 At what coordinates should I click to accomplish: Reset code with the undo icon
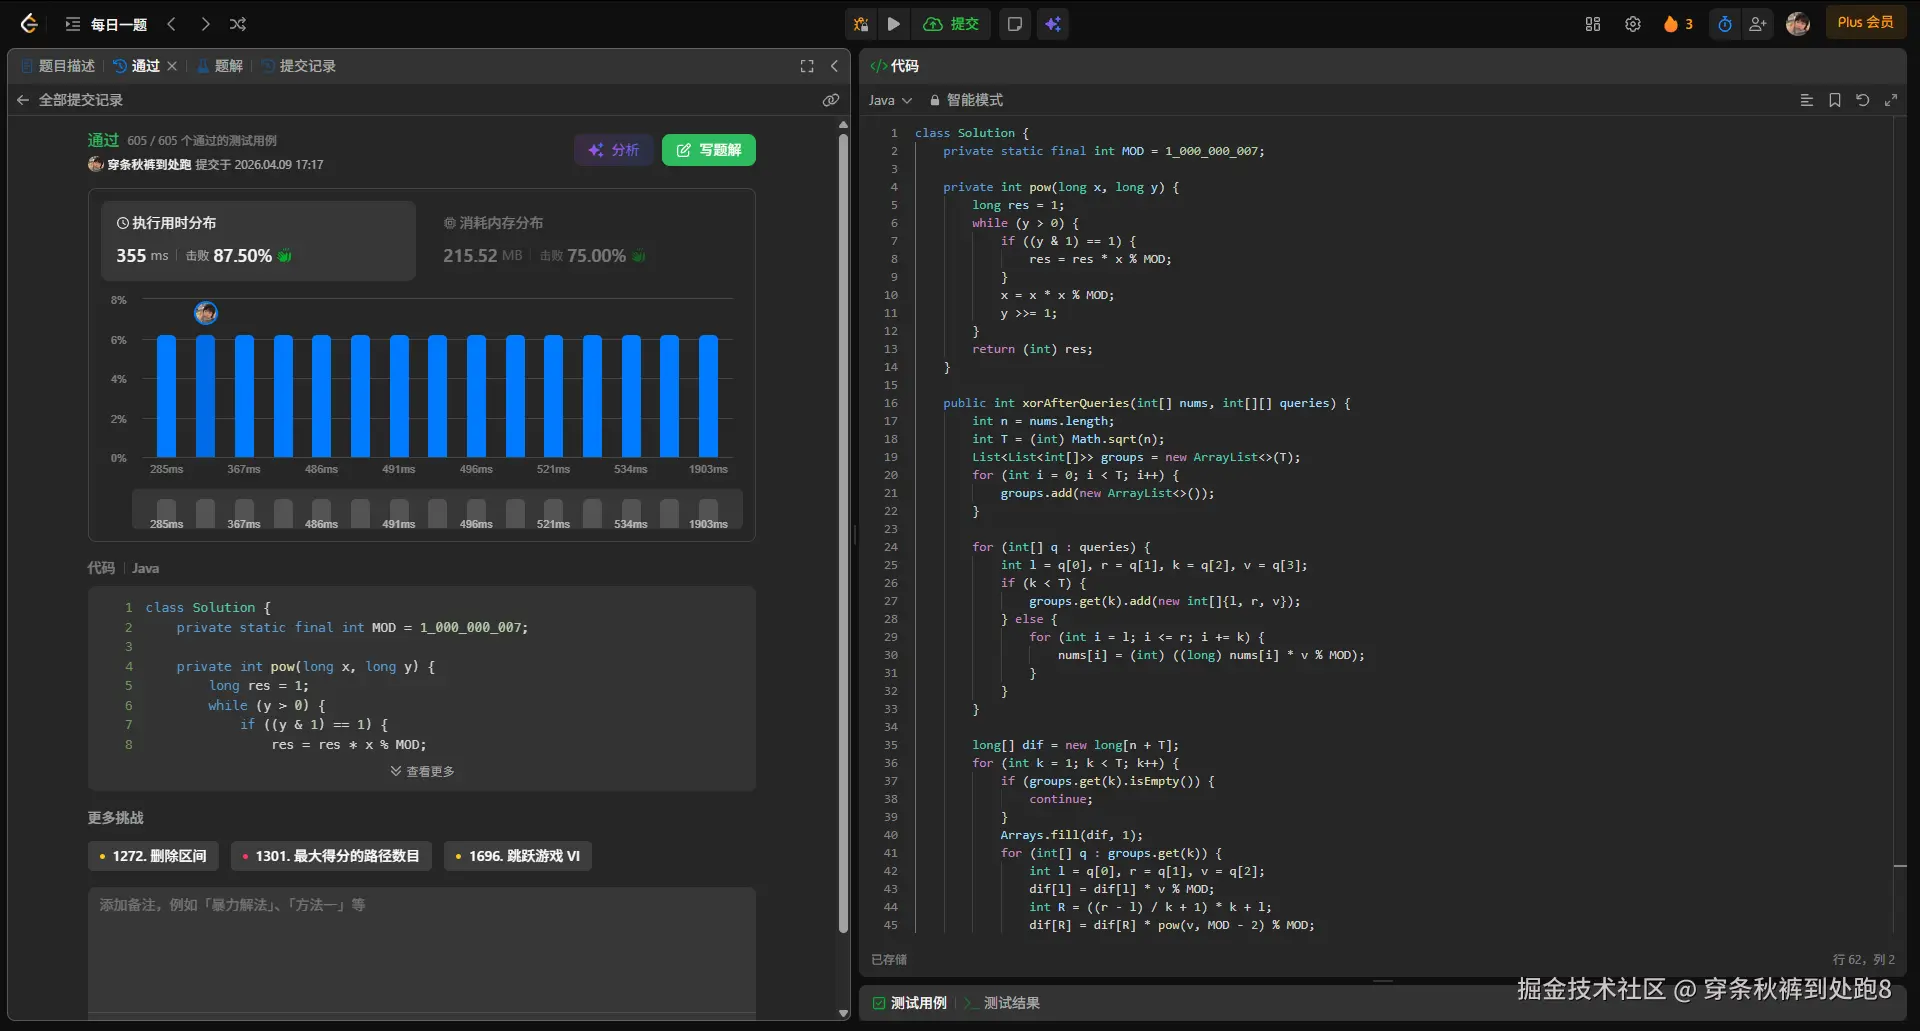tap(1862, 100)
